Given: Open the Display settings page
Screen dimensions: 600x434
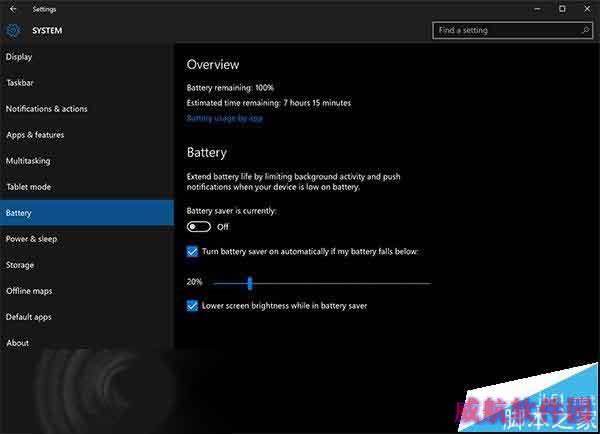Looking at the screenshot, I should (x=87, y=57).
